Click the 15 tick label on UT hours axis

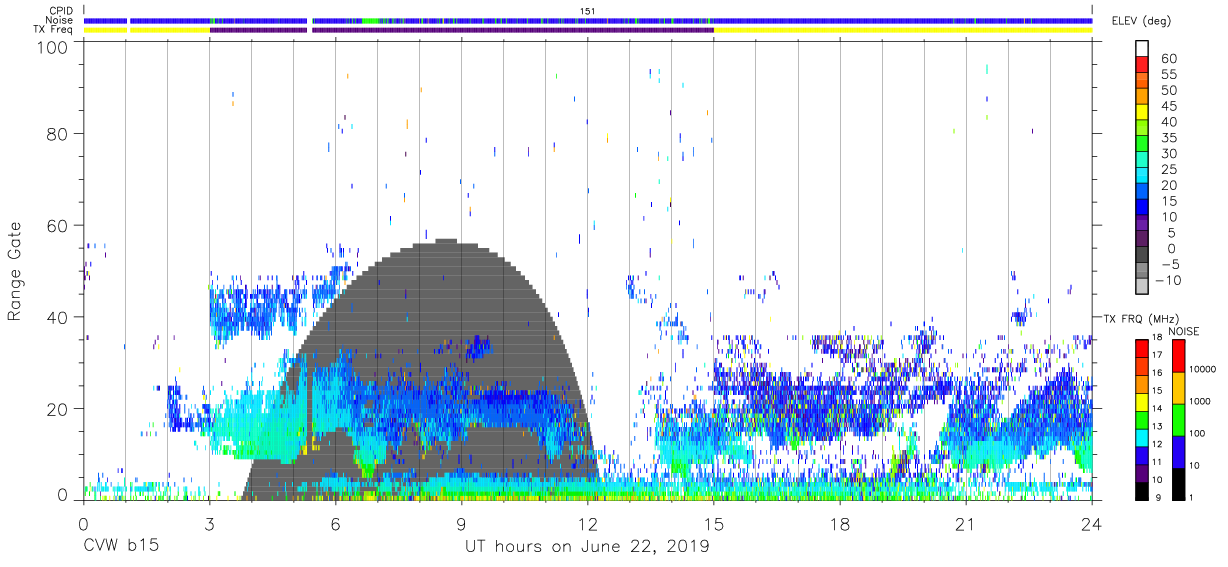(x=713, y=524)
